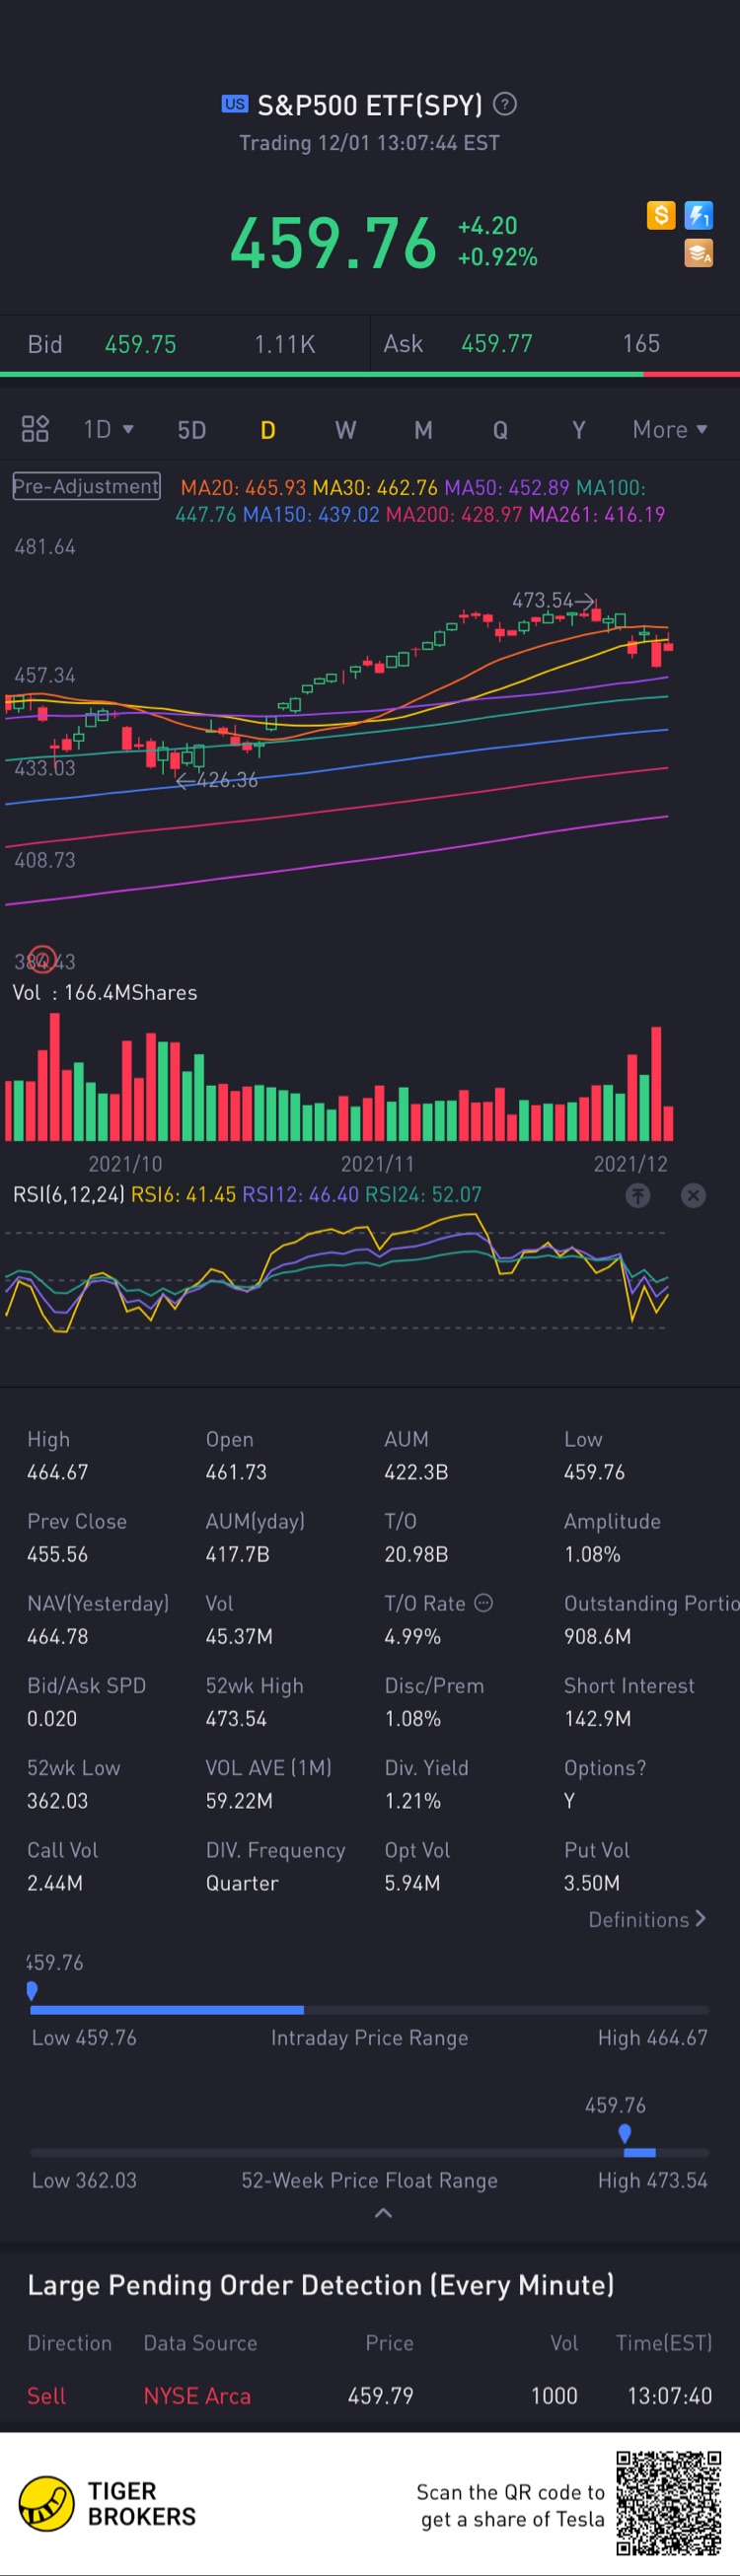This screenshot has height=2576, width=740.
Task: Tap the MA200: 428.97 legend
Action: click(x=454, y=514)
